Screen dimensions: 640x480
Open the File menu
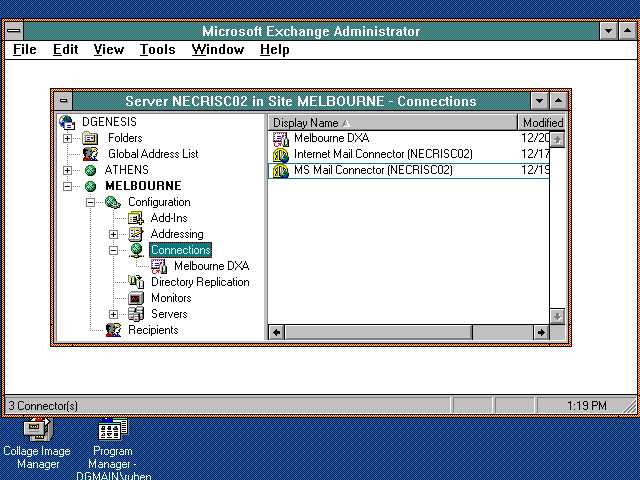coord(24,49)
